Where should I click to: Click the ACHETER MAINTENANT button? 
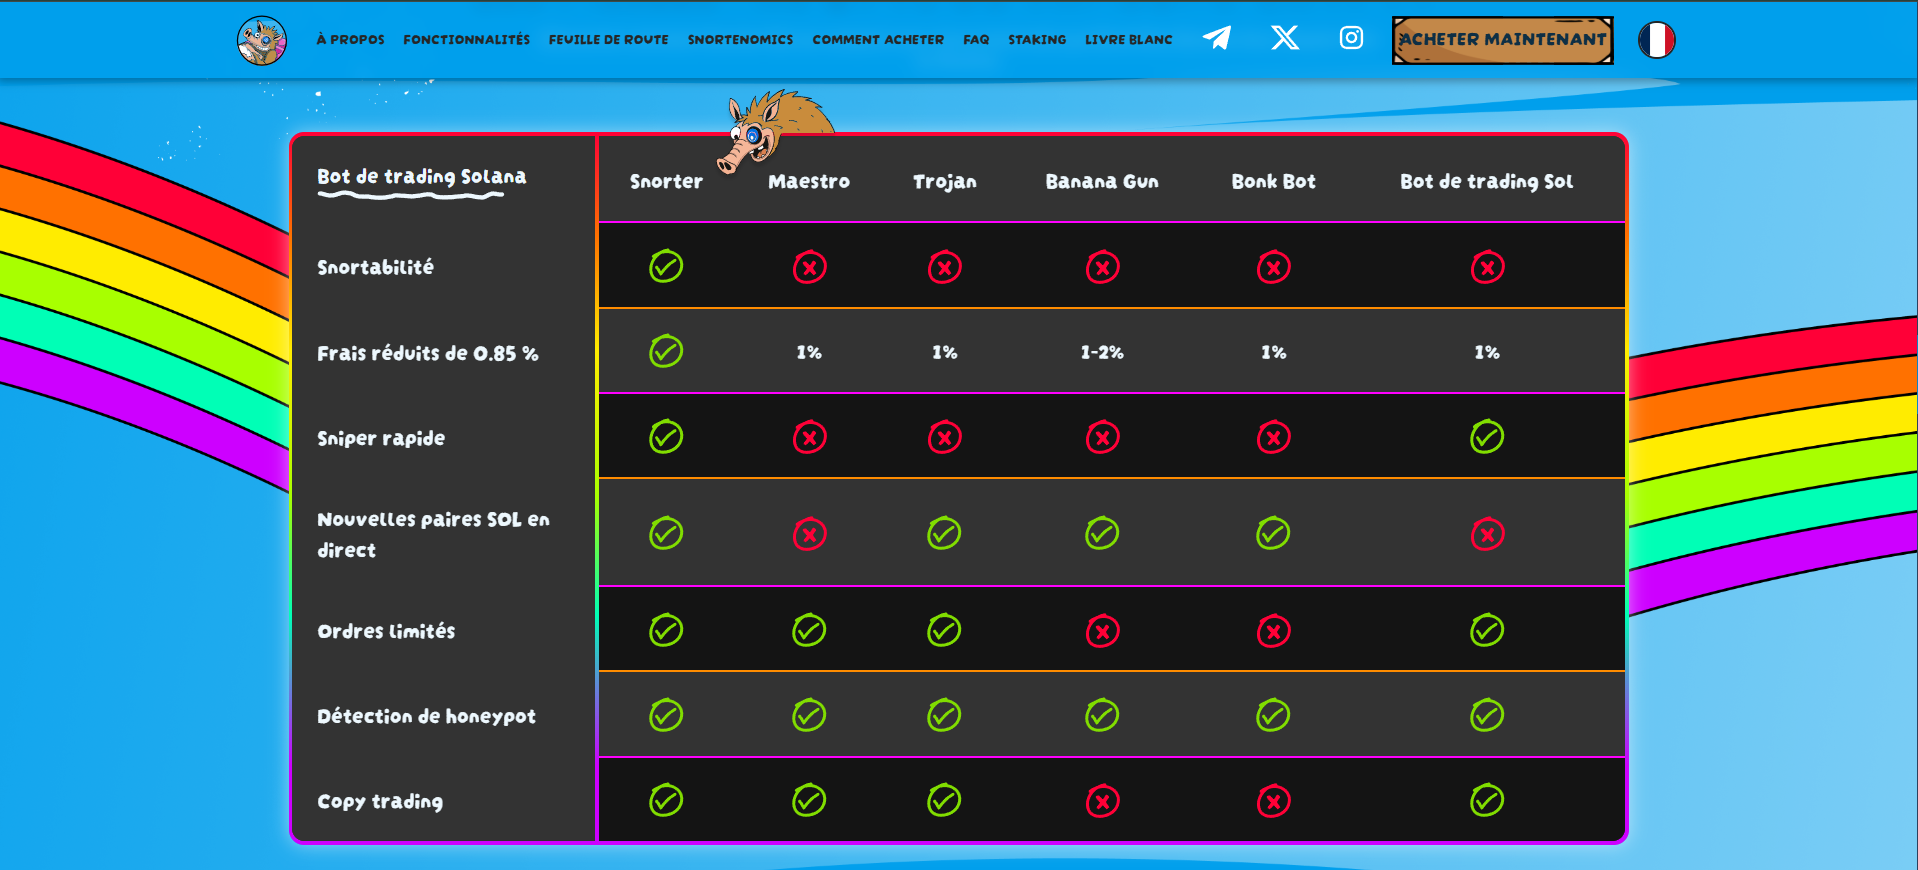(x=1502, y=40)
